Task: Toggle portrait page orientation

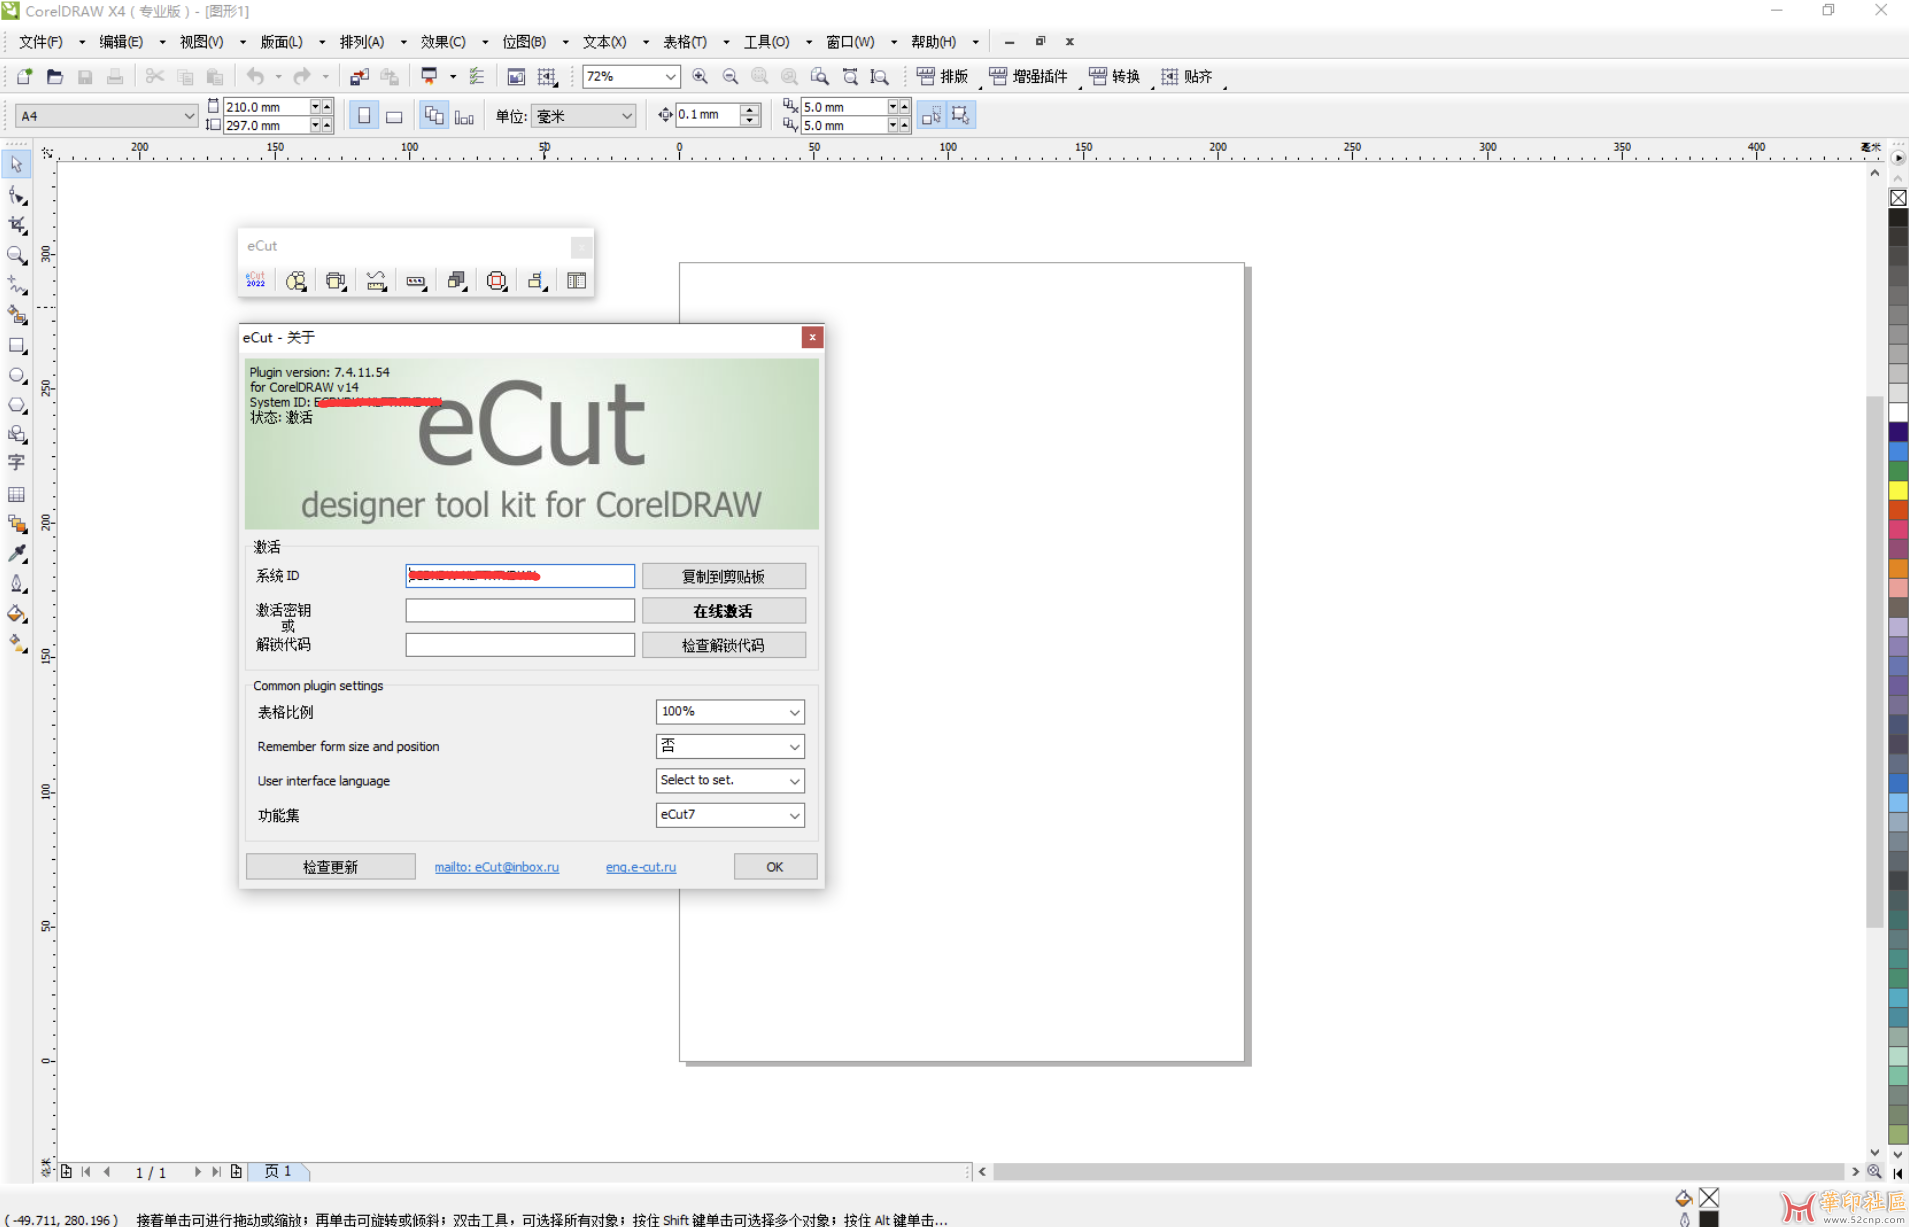Action: (364, 116)
